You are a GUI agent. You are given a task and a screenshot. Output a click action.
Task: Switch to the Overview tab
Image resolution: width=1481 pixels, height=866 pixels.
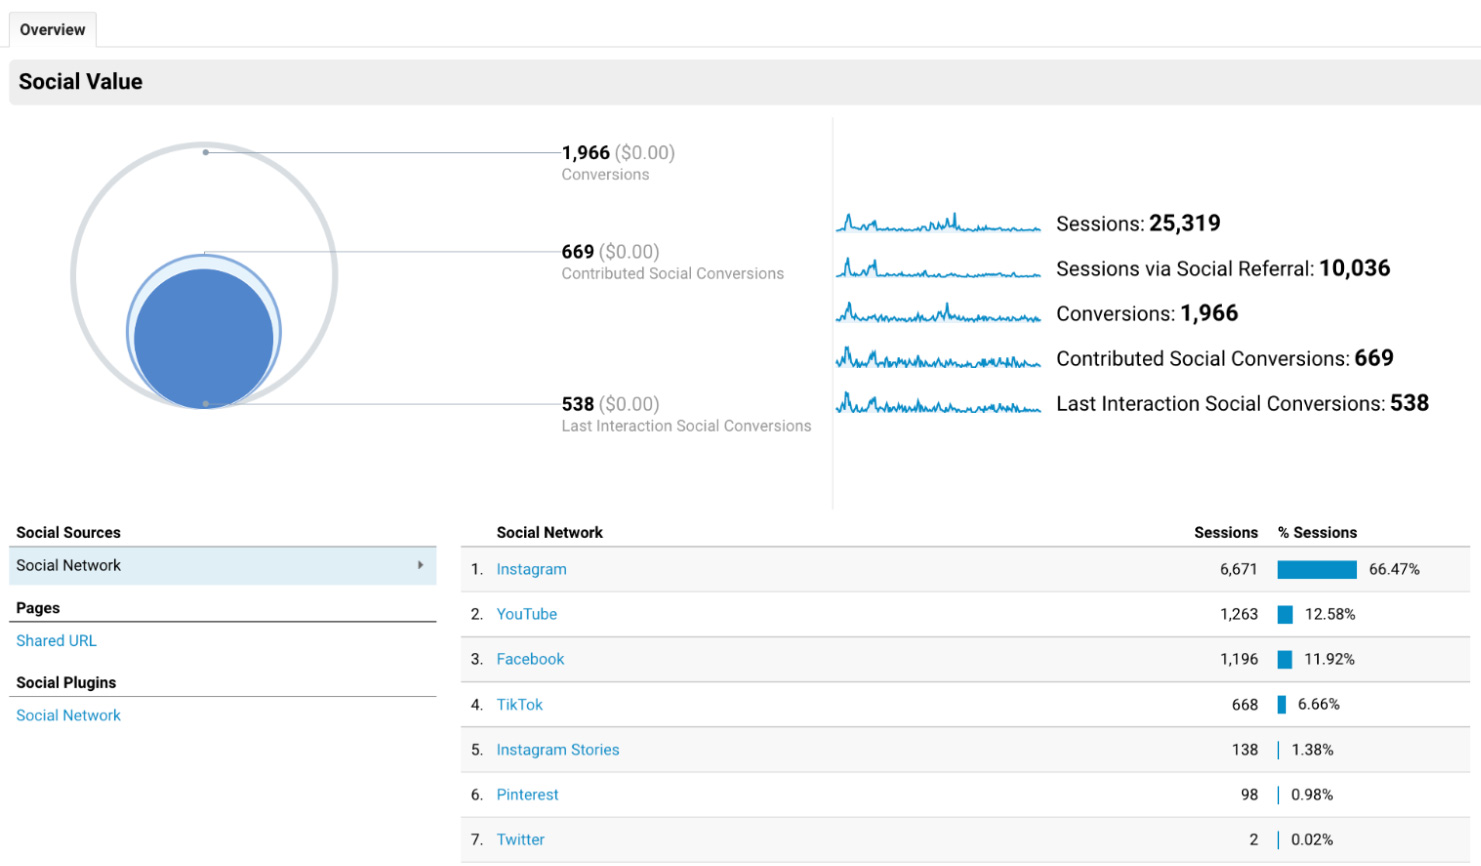click(x=51, y=29)
